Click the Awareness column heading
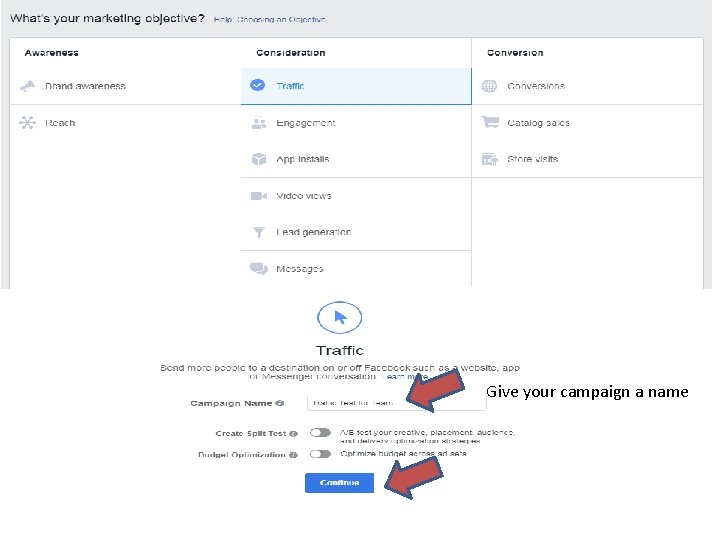Image resolution: width=720 pixels, height=540 pixels. click(51, 53)
